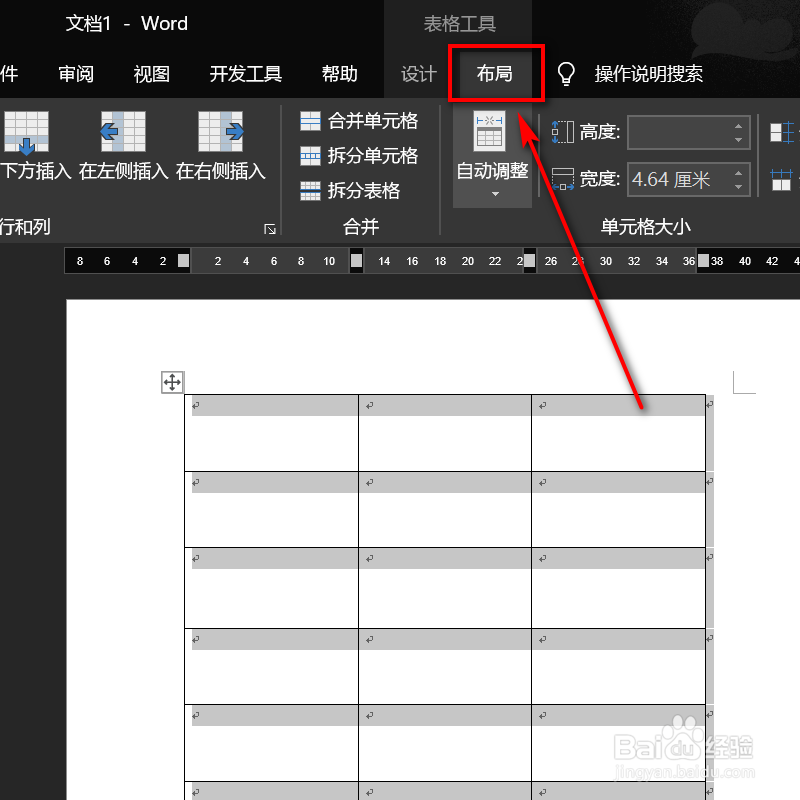Viewport: 800px width, 800px height.
Task: Click the first cell of table row one
Action: [271, 433]
